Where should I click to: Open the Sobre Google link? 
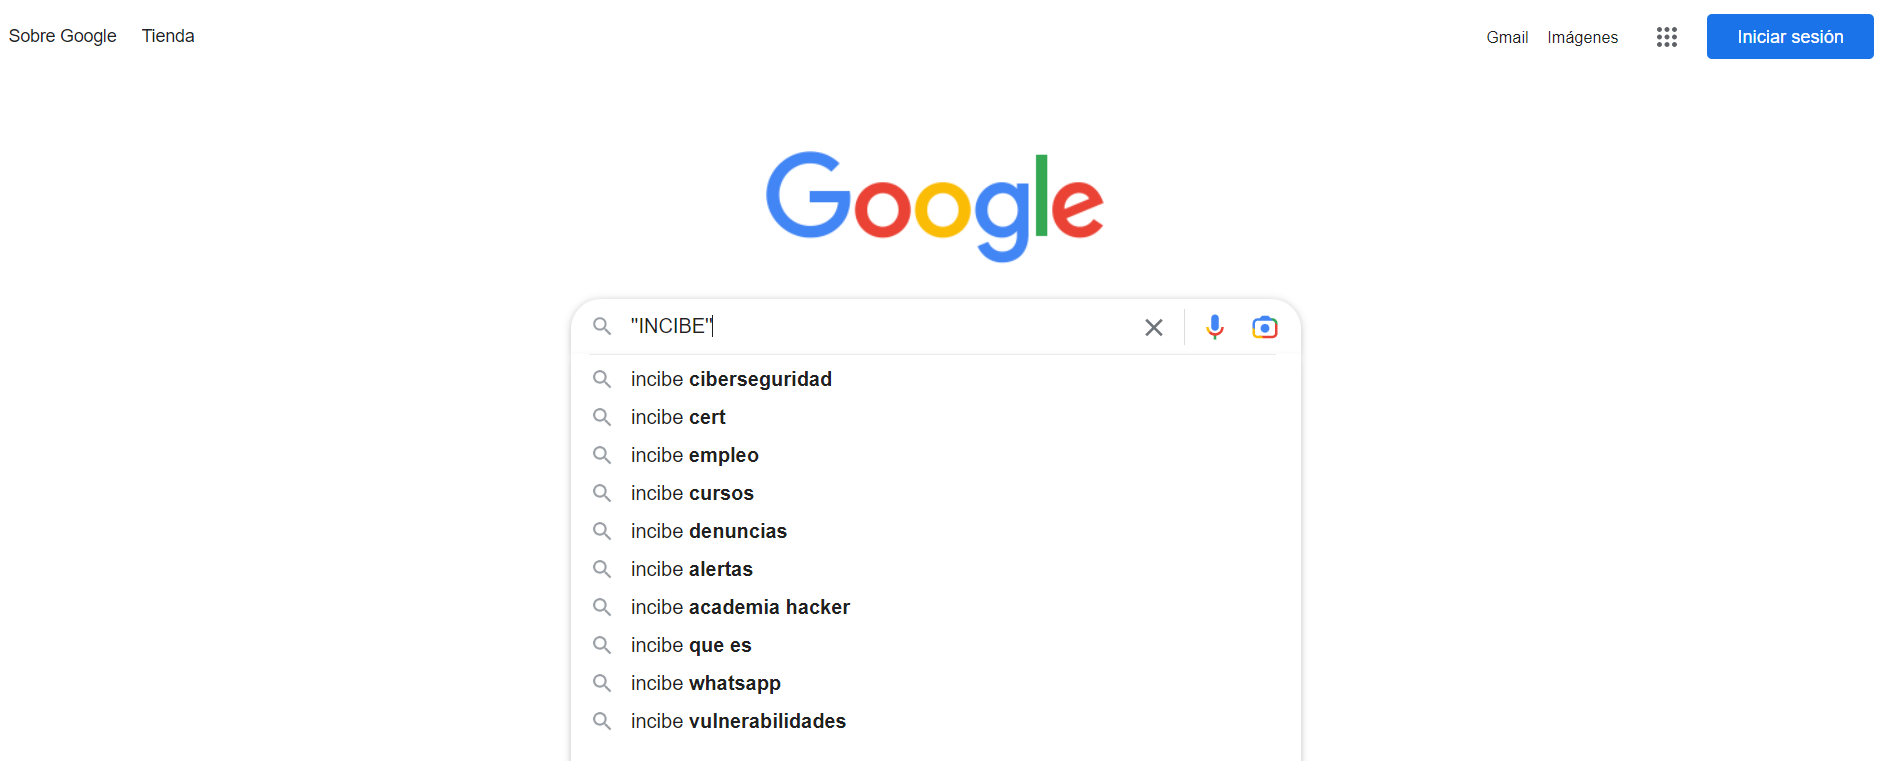[63, 36]
